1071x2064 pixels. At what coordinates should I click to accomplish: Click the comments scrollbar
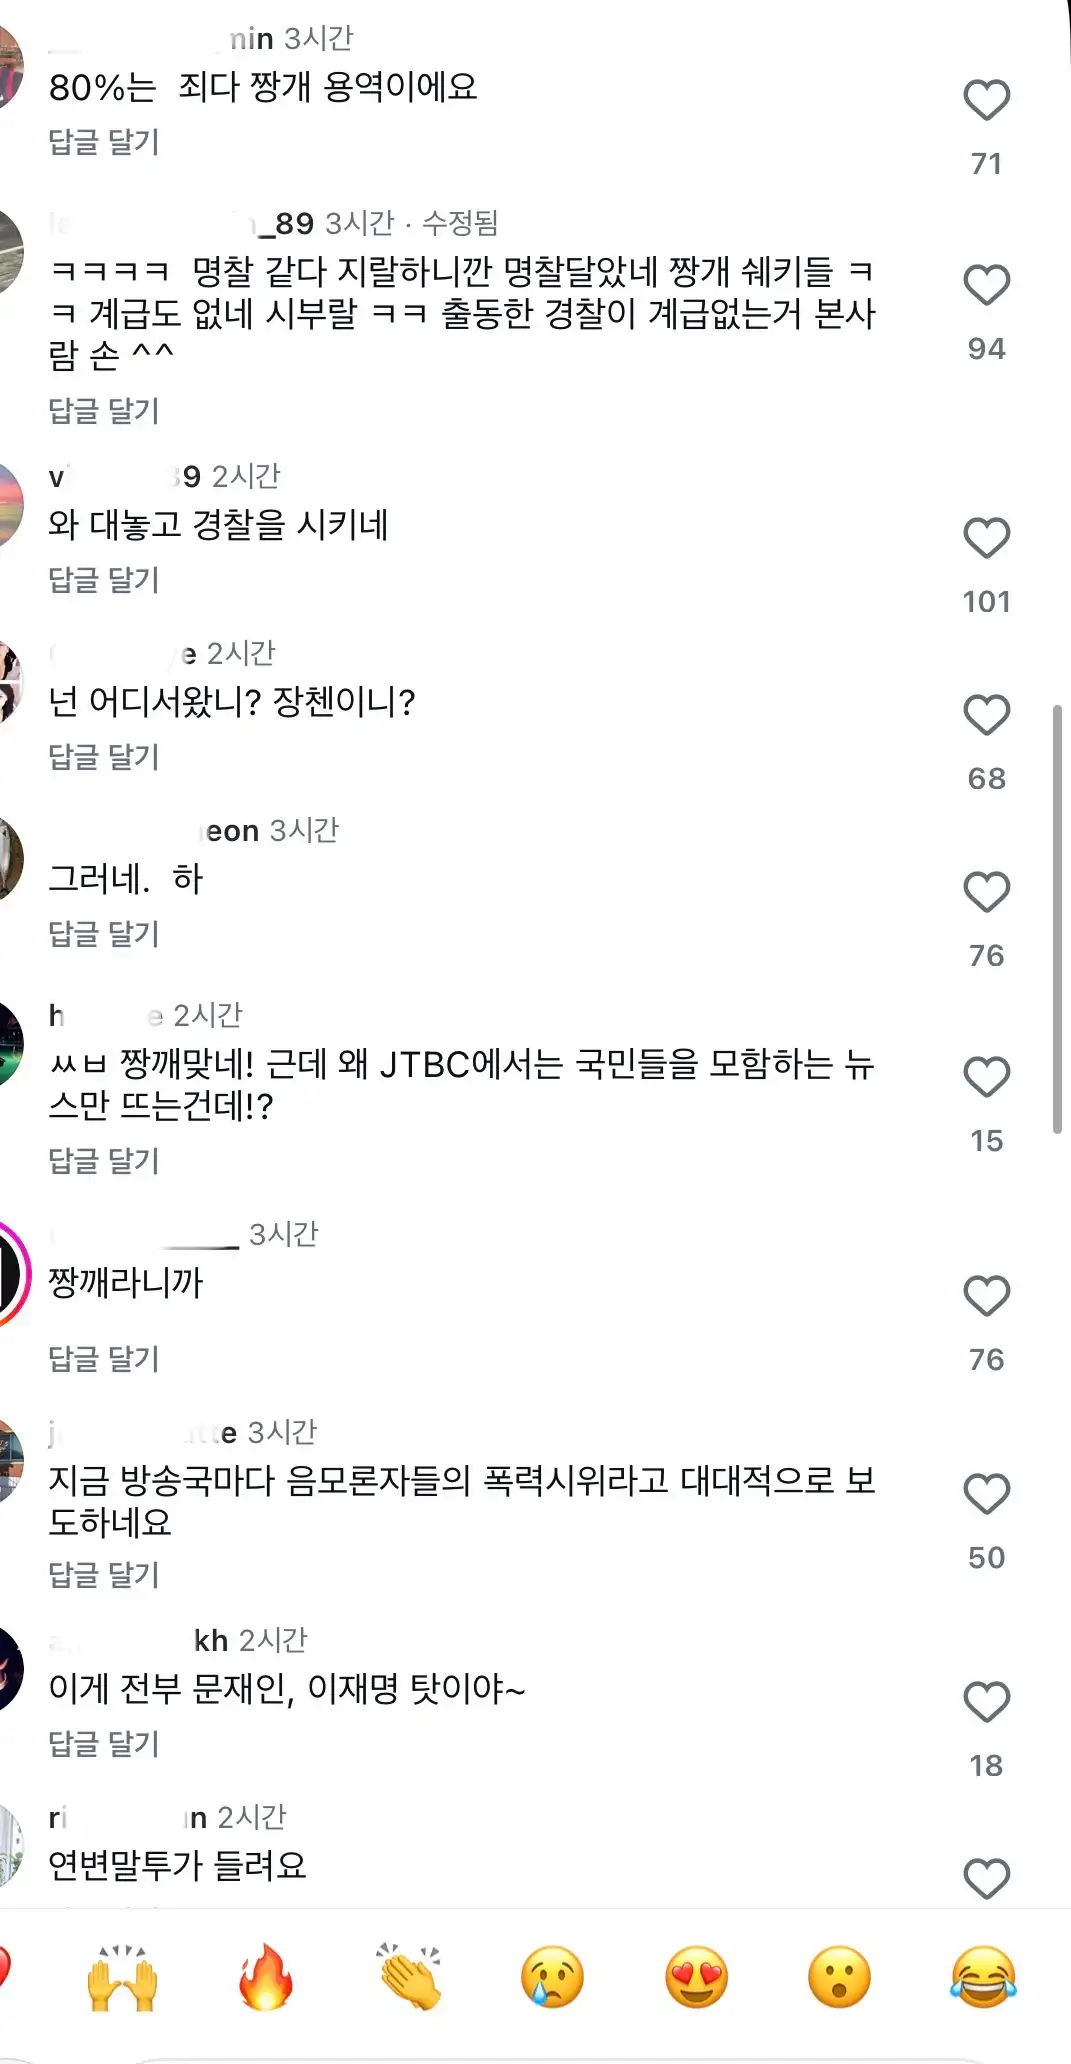(1057, 918)
